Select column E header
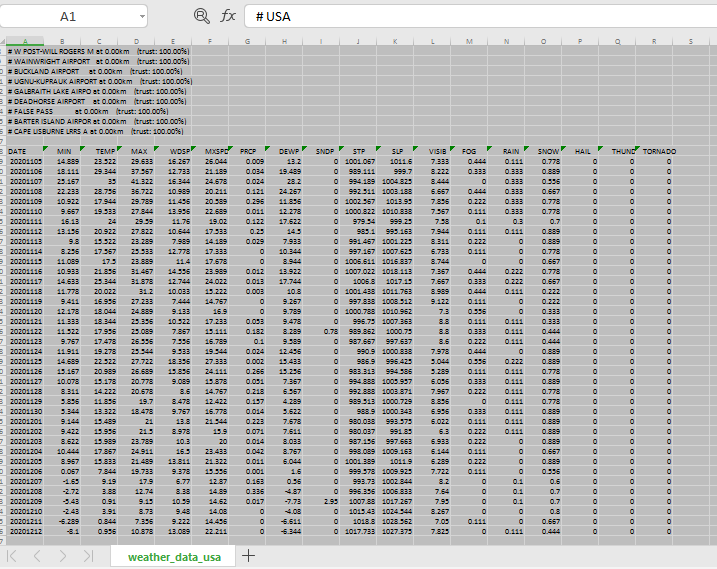This screenshot has height=569, width=717. (x=173, y=41)
